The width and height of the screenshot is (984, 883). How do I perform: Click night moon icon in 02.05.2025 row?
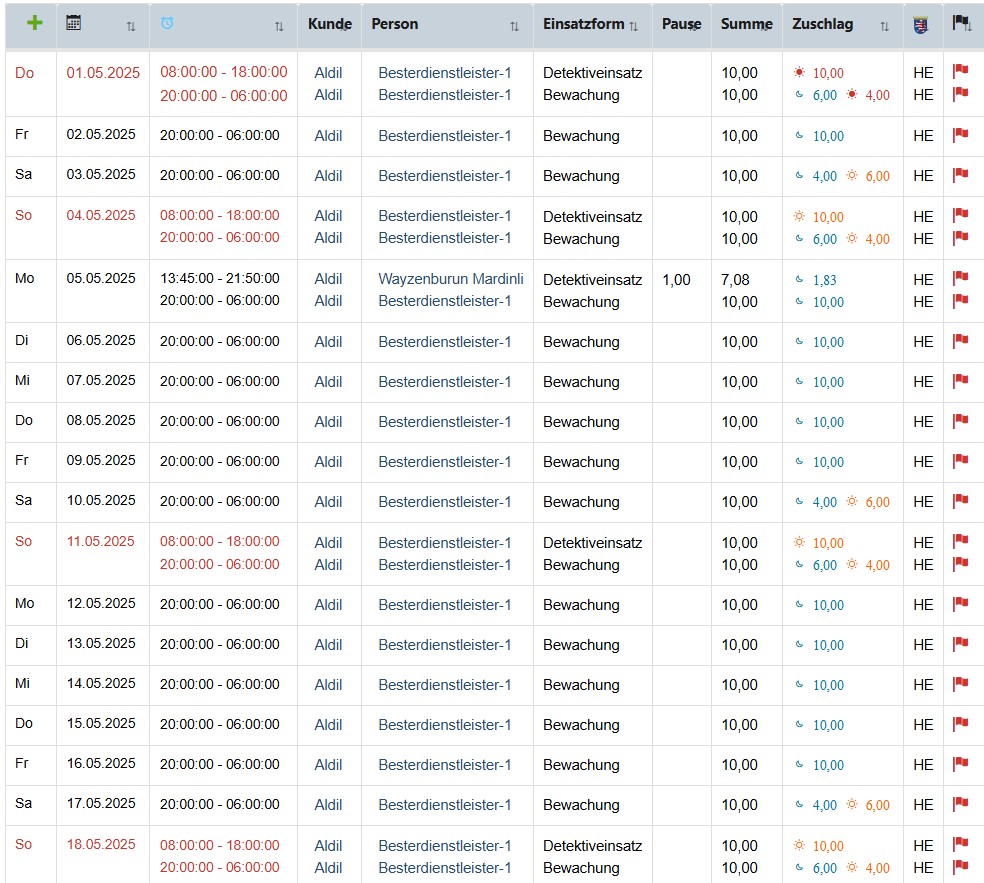pos(799,135)
